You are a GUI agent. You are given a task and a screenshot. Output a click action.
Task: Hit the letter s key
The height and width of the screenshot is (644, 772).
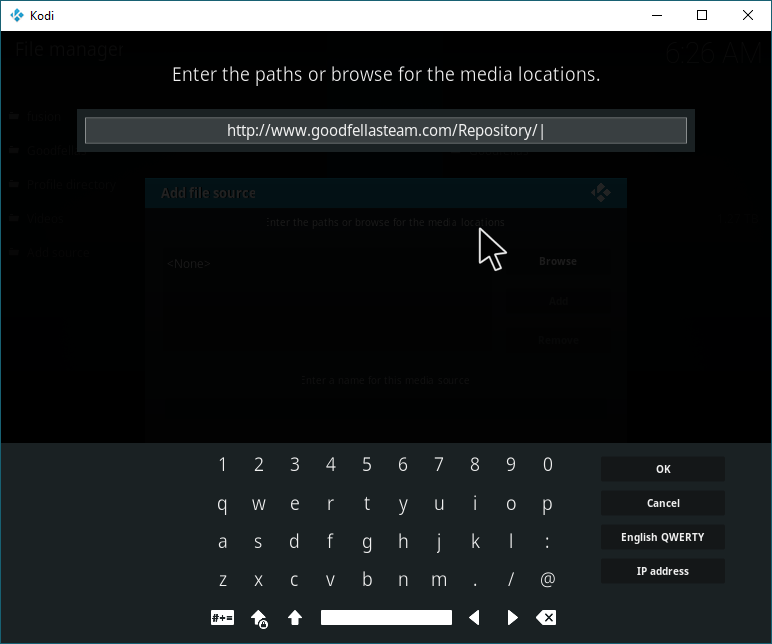(x=258, y=542)
